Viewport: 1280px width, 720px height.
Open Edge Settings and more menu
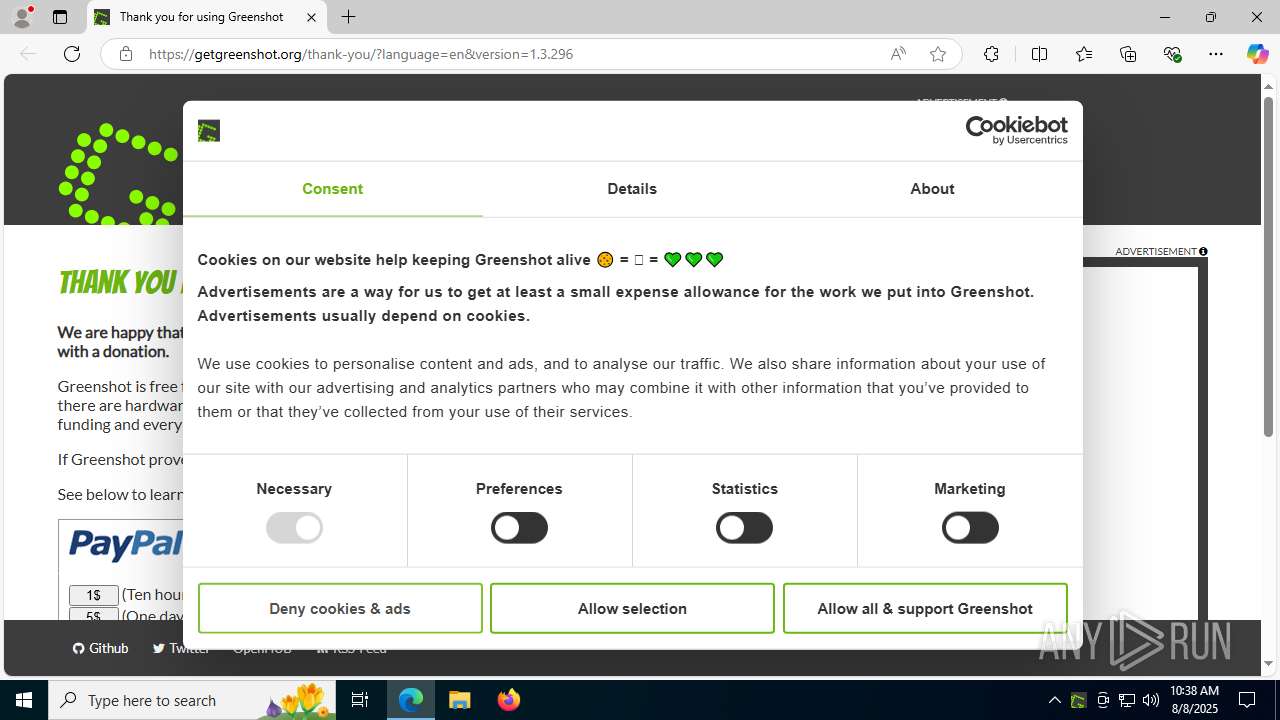pos(1216,54)
